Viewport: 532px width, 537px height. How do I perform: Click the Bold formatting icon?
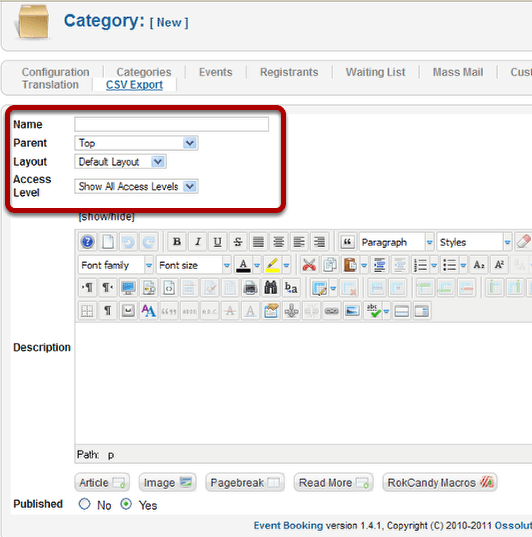(177, 242)
